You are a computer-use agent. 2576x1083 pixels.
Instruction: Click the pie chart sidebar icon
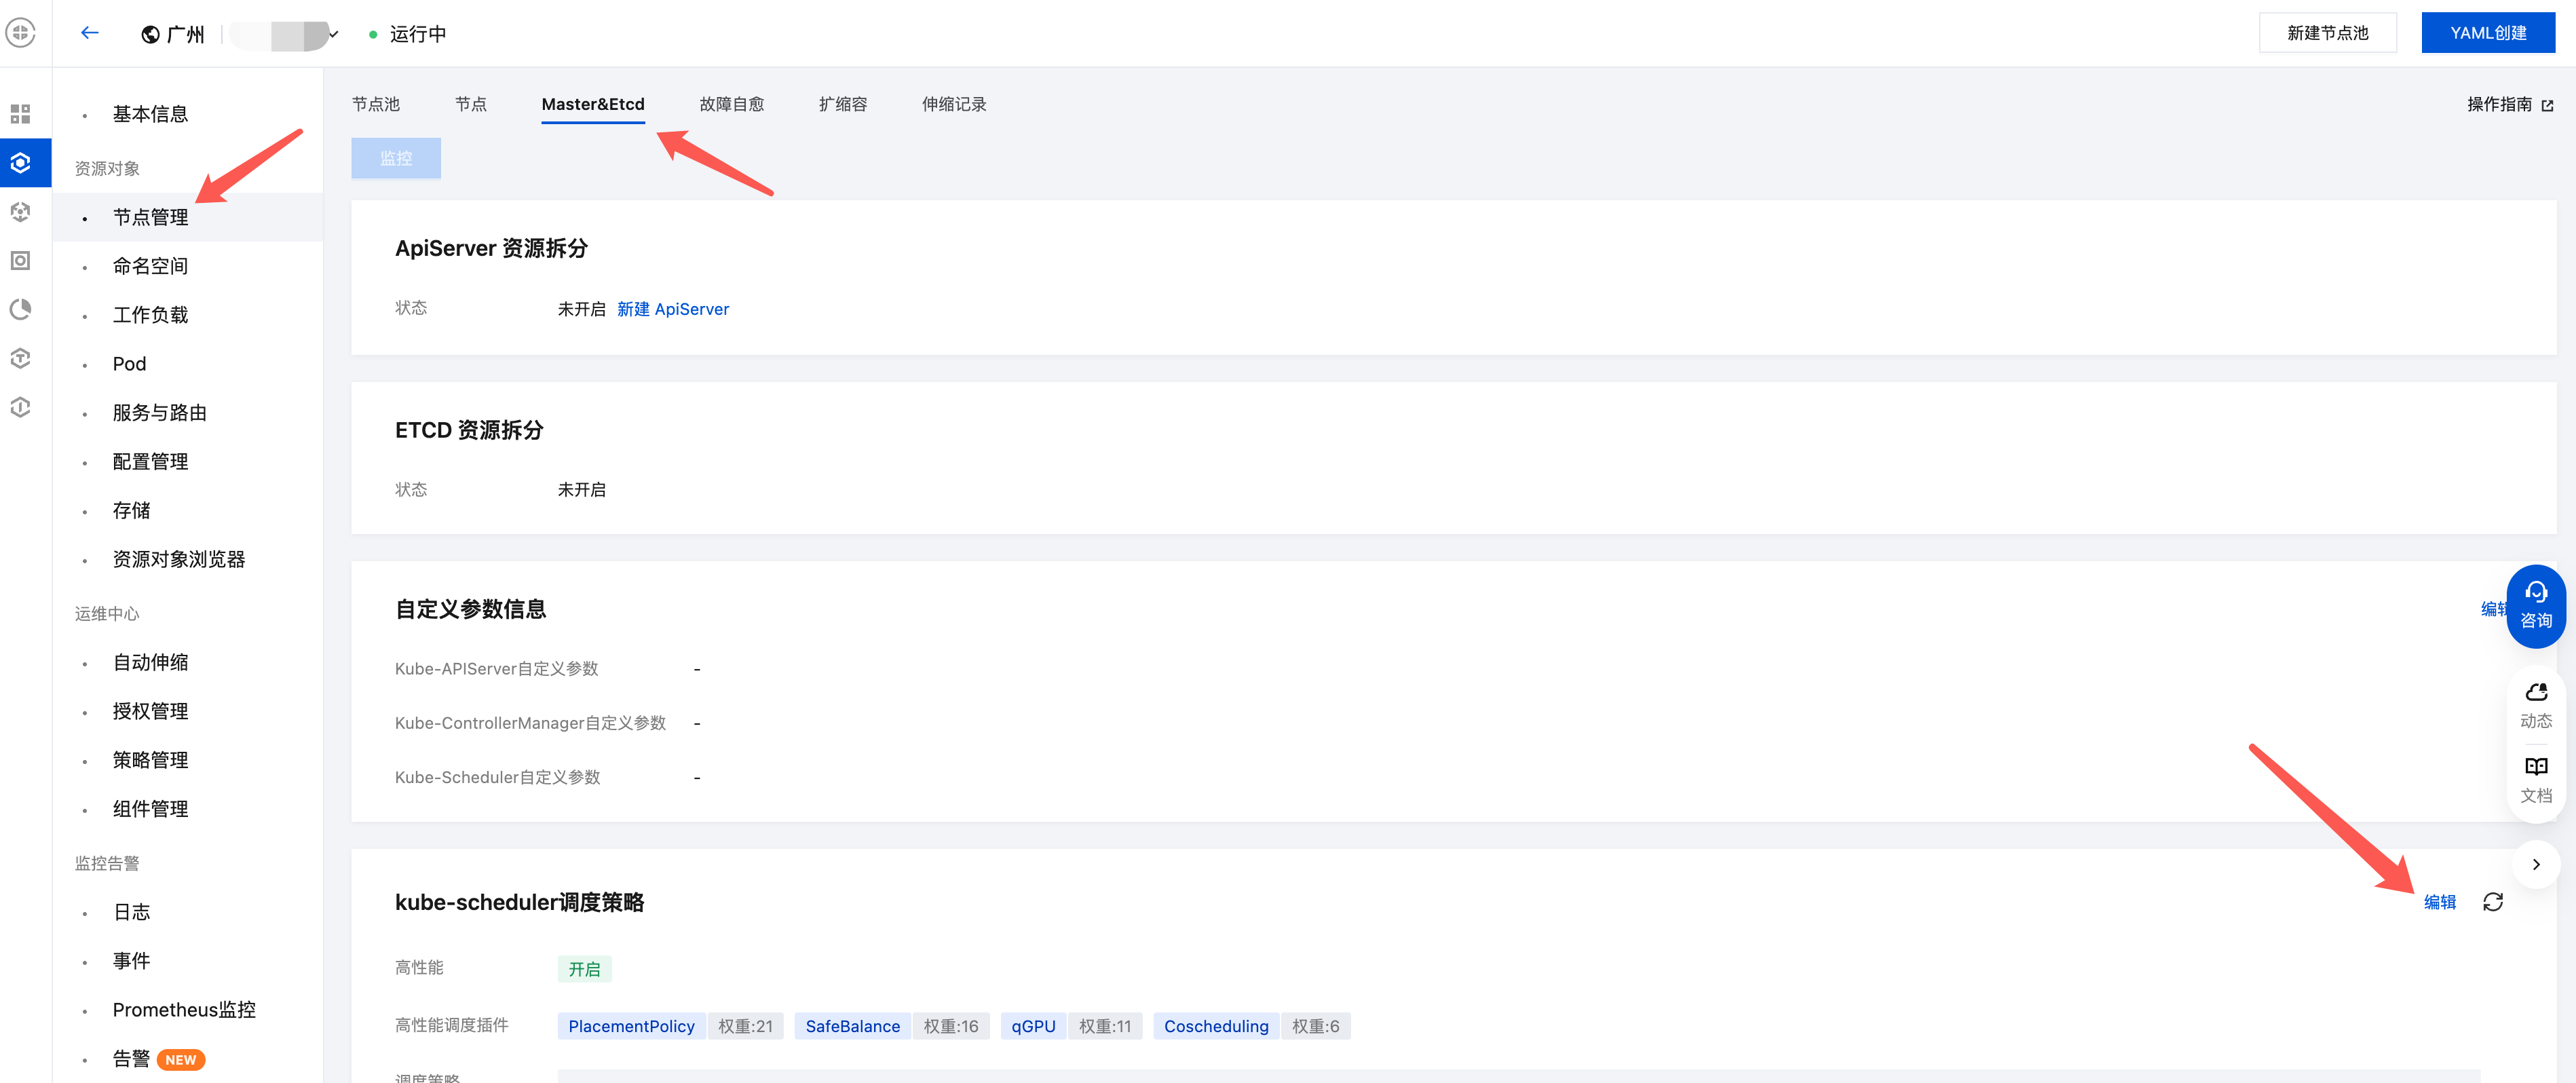click(x=20, y=309)
